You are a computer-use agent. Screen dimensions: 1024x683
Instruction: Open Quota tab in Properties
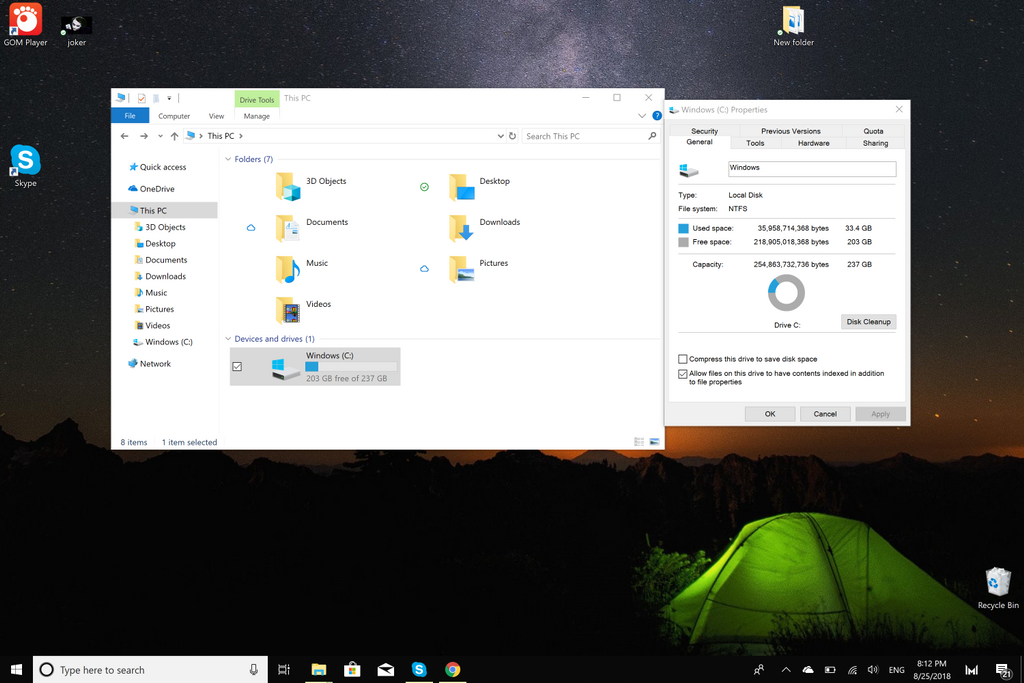(873, 131)
